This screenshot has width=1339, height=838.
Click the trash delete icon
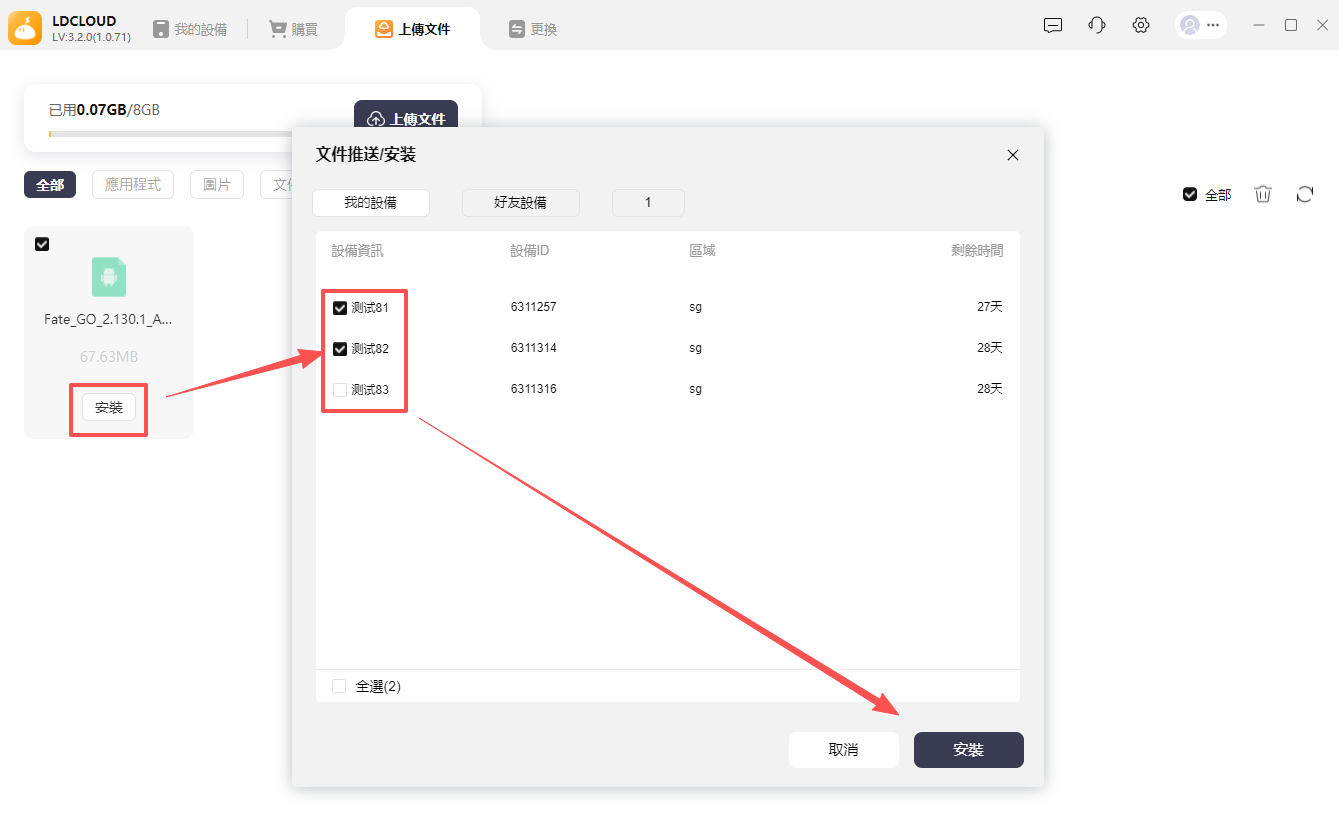pyautogui.click(x=1263, y=194)
